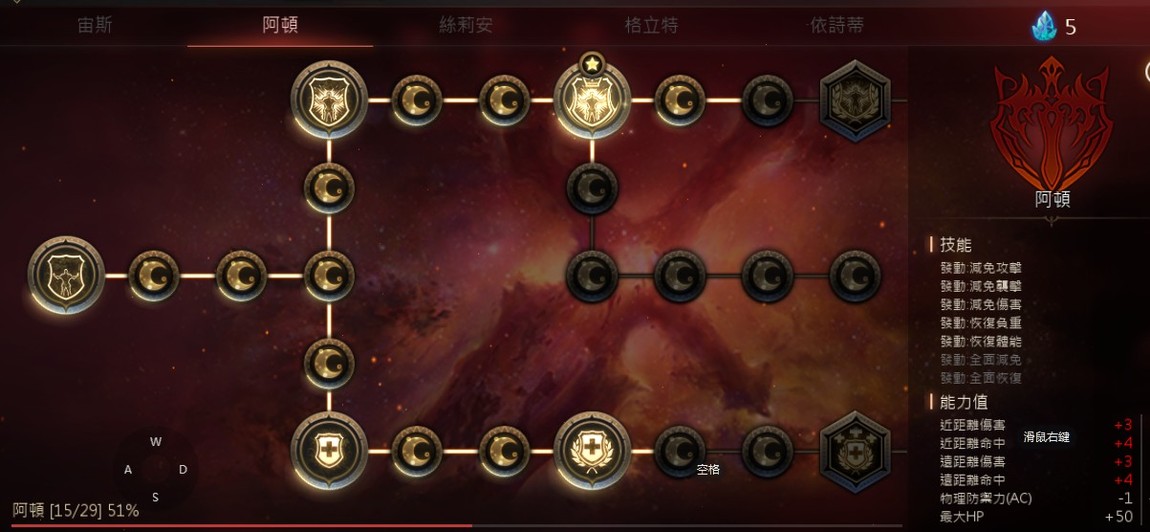
Task: Switch to the 宙斯 tab
Action: click(x=95, y=26)
